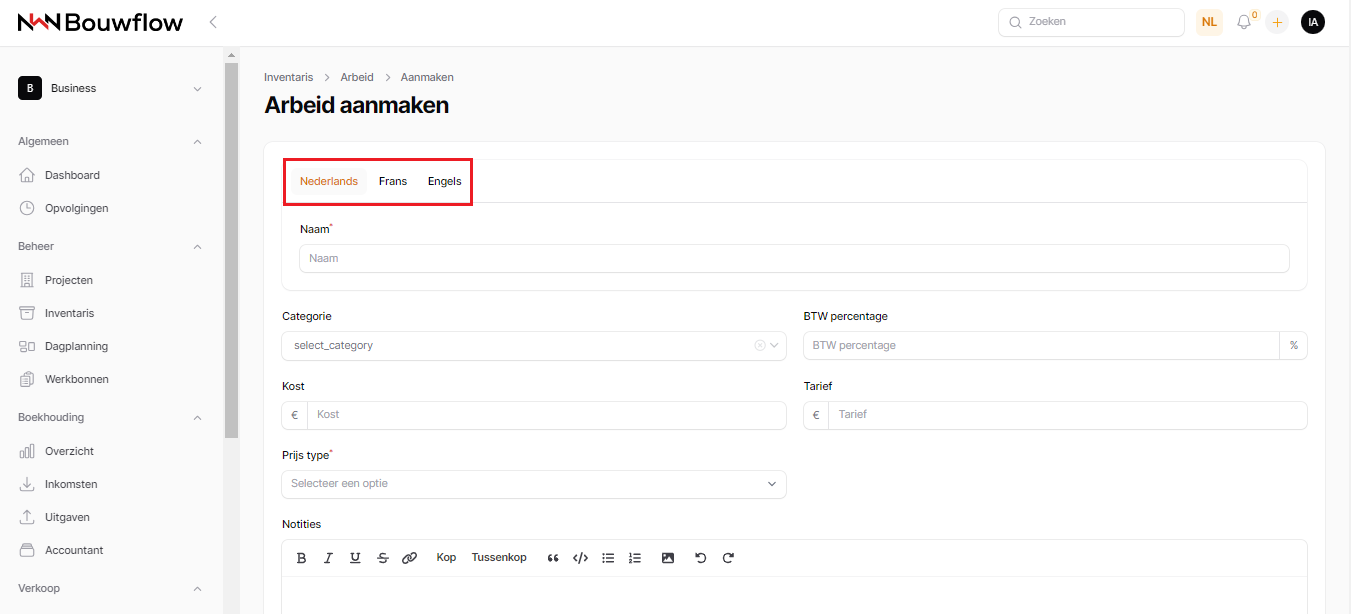Viewport: 1351px width, 614px height.
Task: Toggle strikethrough in Notities toolbar
Action: [x=382, y=558]
